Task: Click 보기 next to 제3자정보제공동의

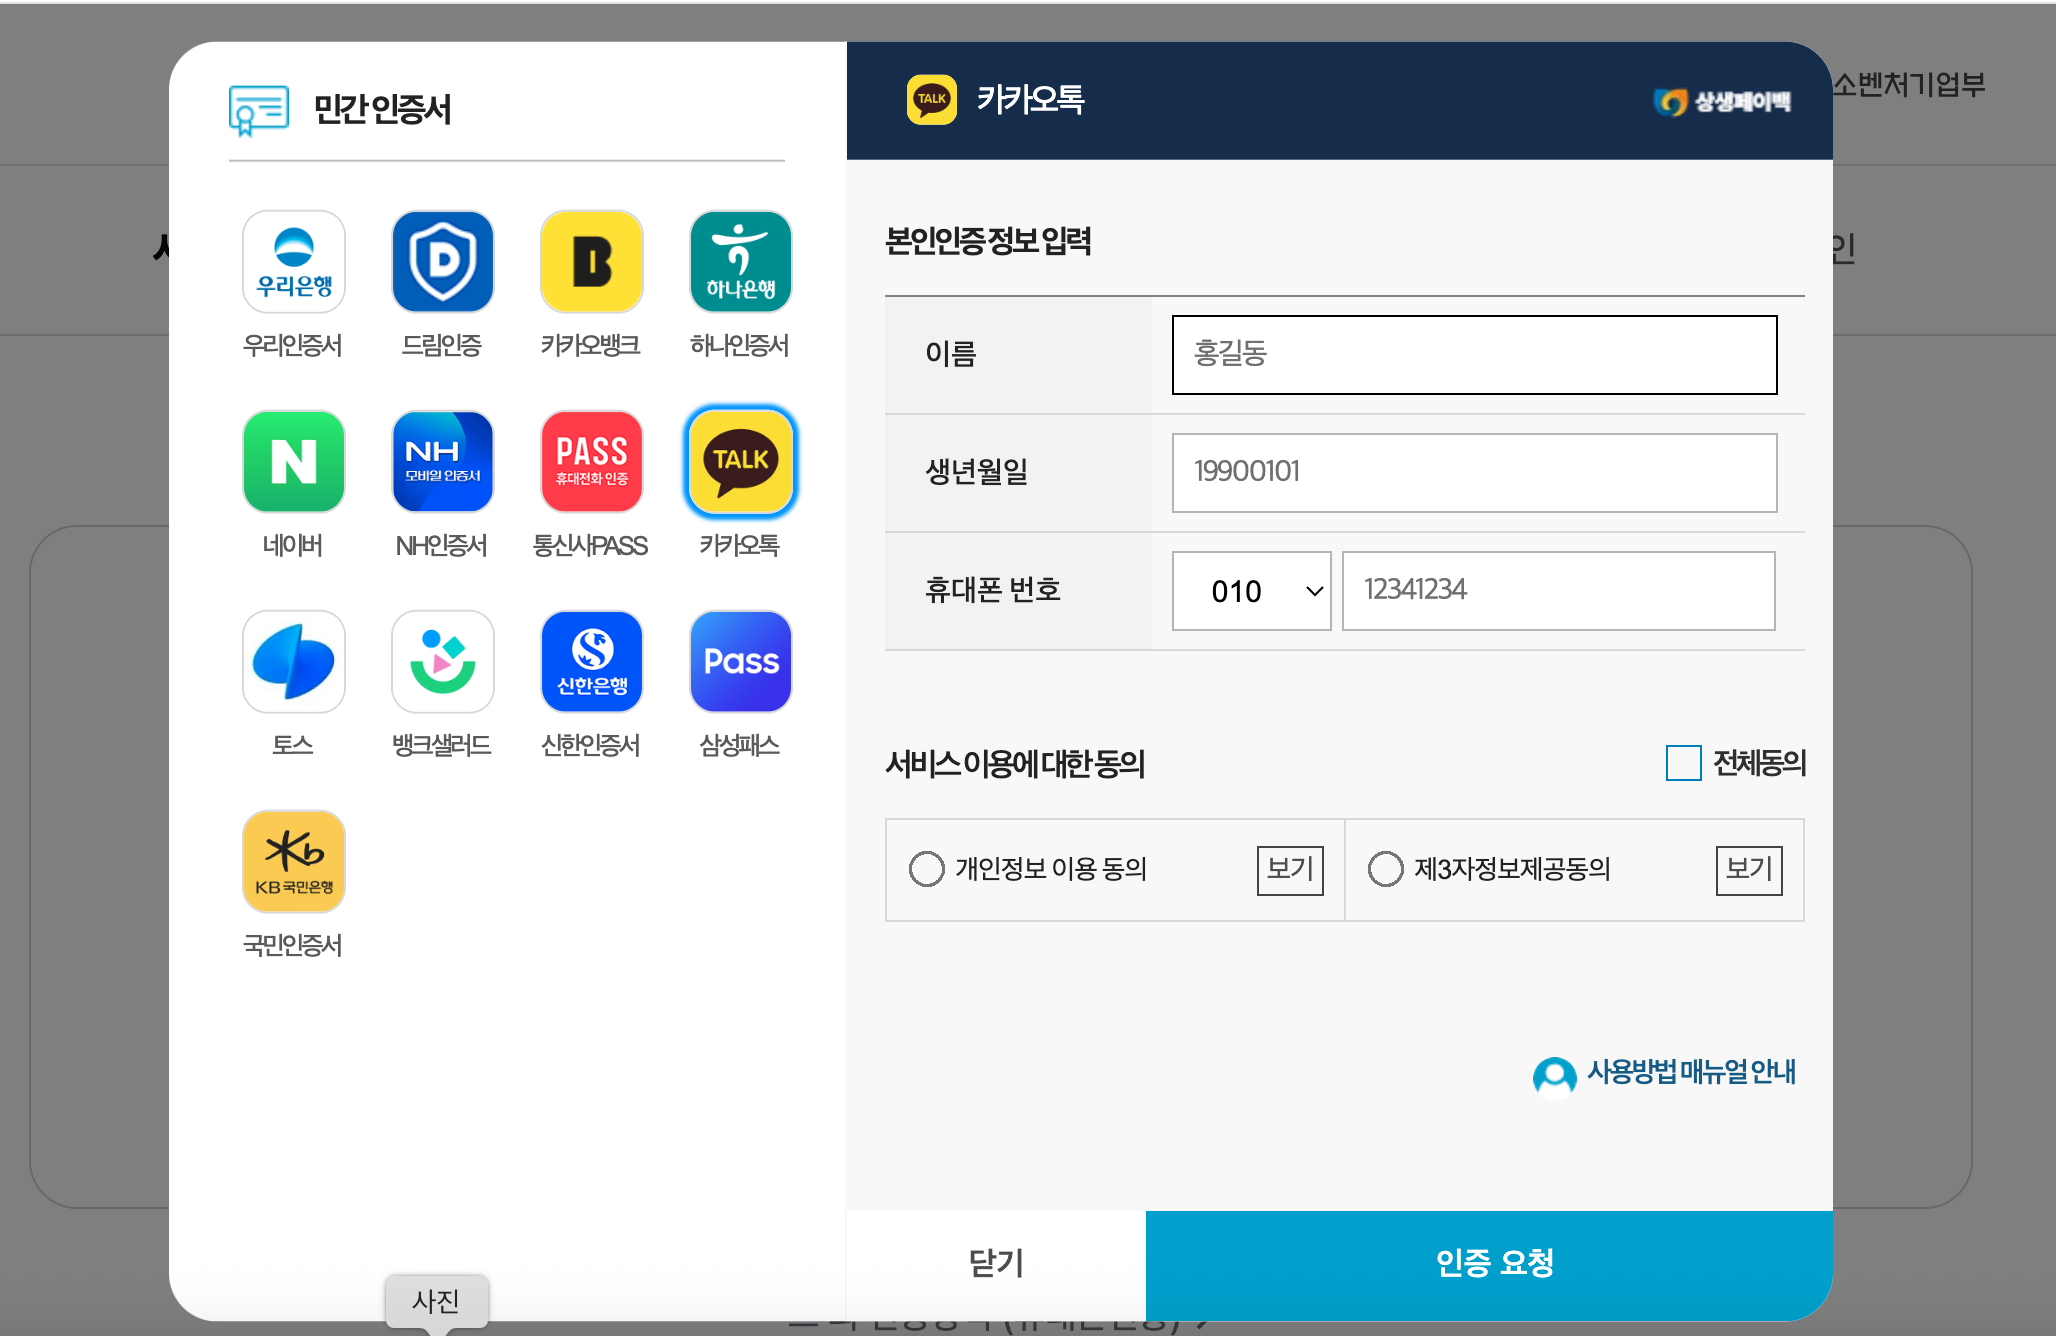Action: pyautogui.click(x=1748, y=870)
